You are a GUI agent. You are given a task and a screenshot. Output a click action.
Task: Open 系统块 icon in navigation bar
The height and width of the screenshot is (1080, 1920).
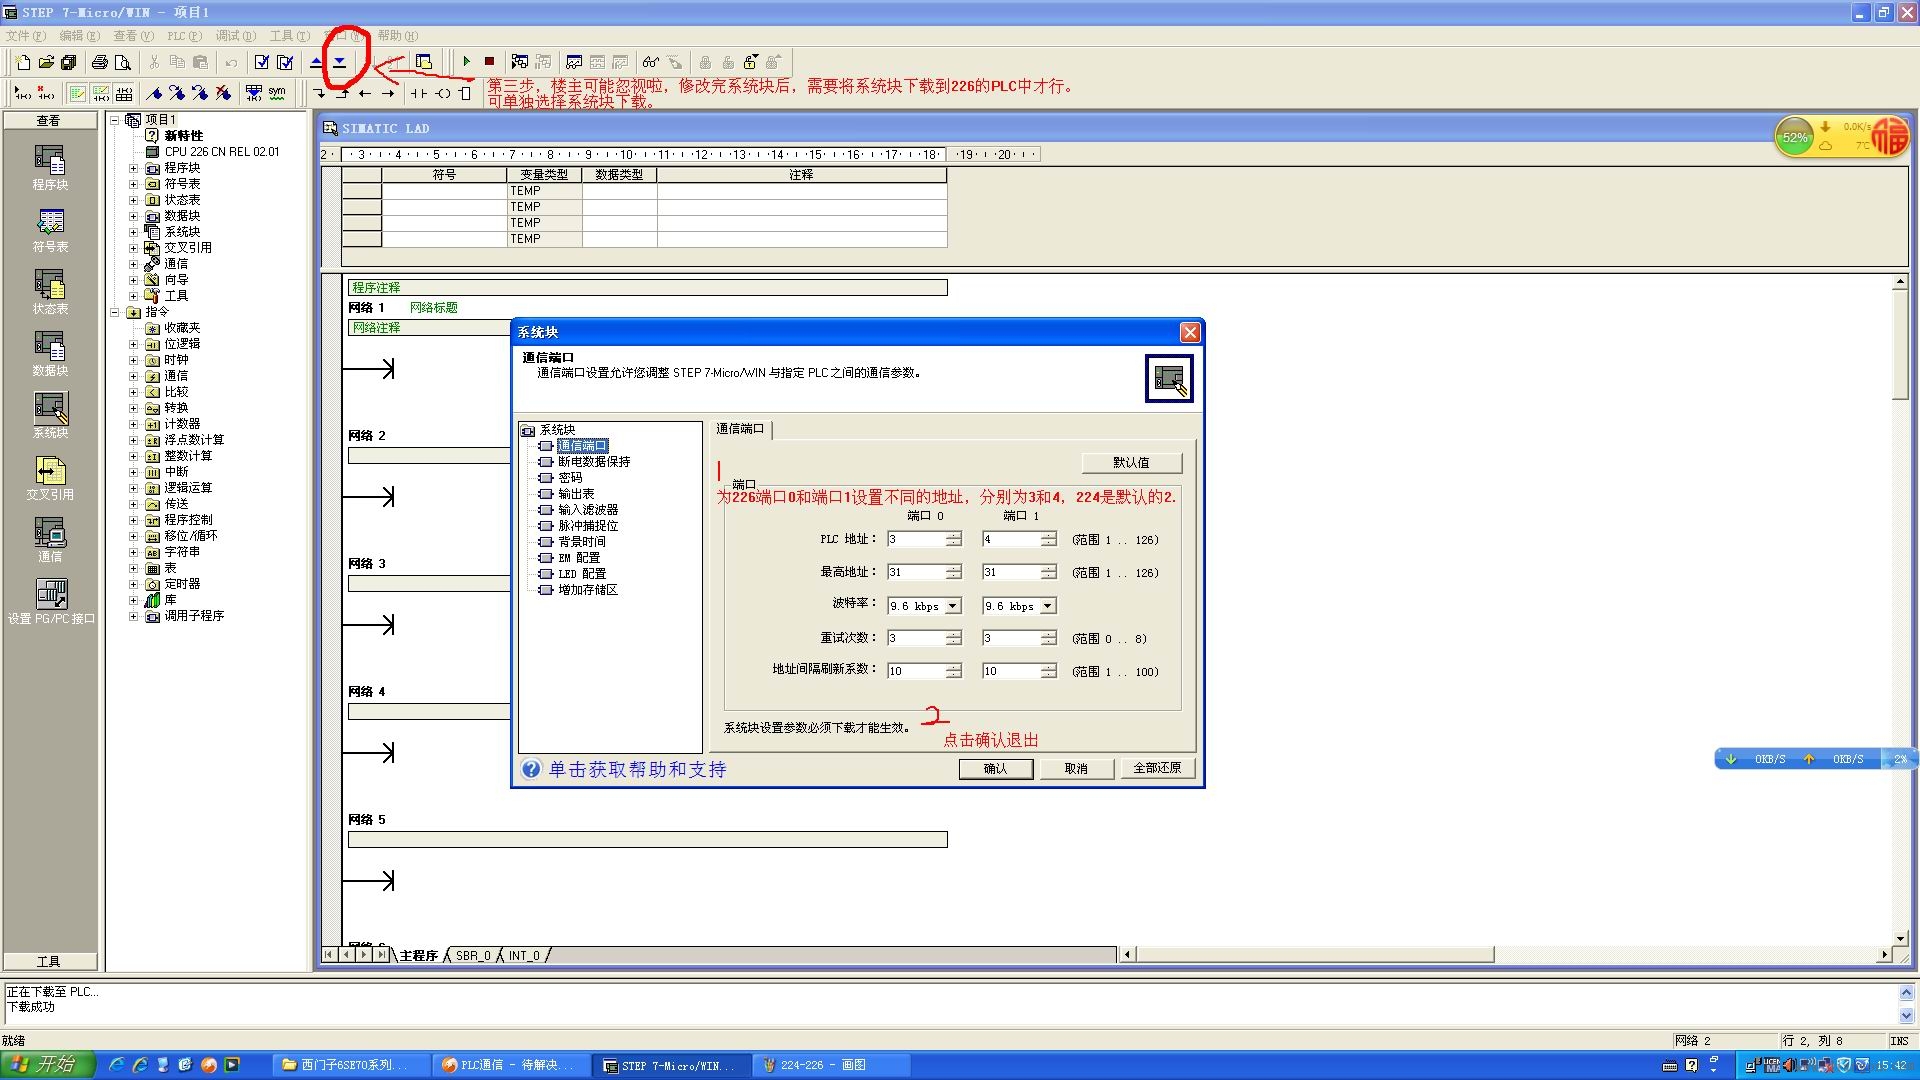[50, 409]
